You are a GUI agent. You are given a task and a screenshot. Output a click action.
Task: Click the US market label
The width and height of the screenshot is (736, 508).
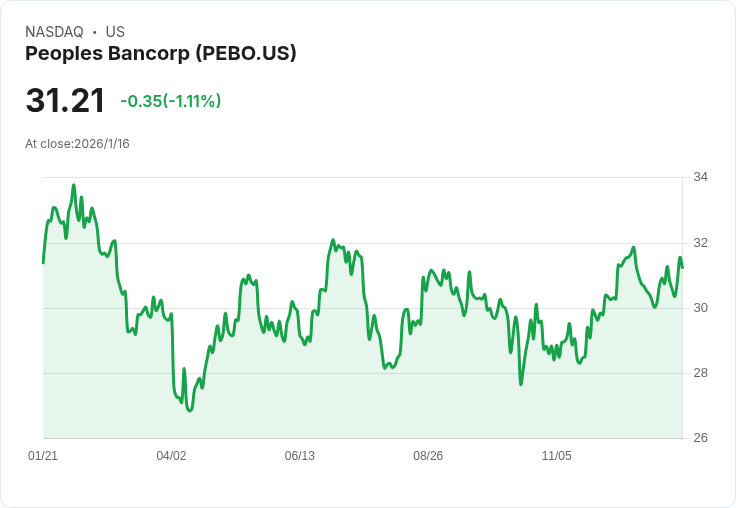coord(115,32)
